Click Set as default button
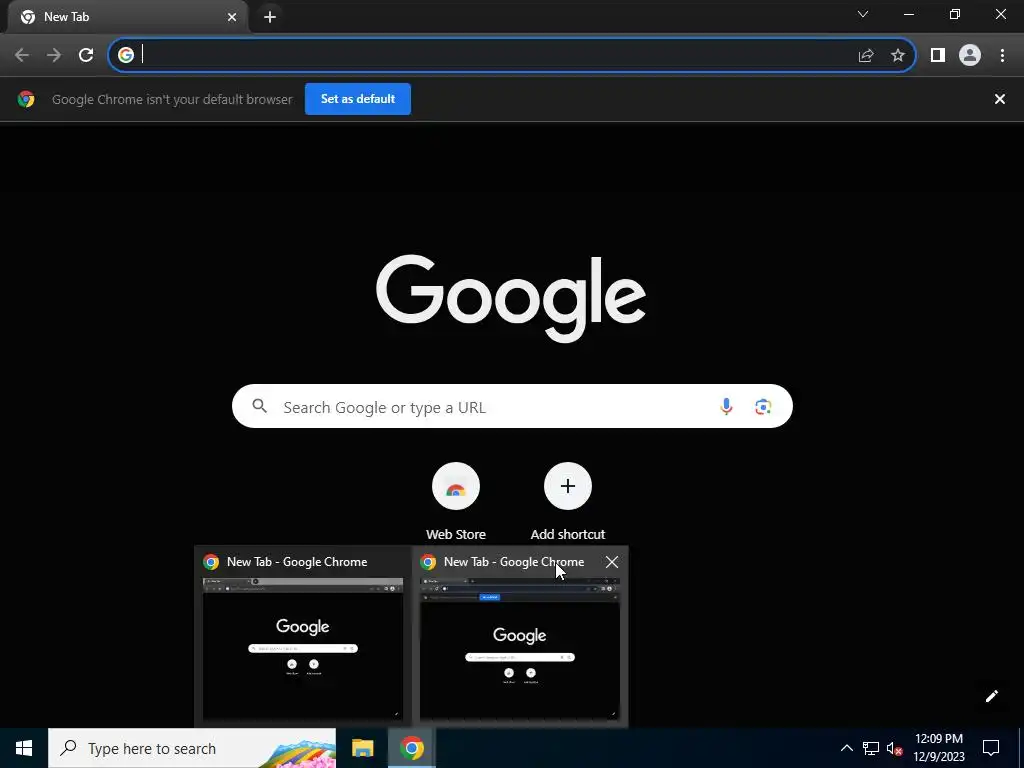 pyautogui.click(x=358, y=99)
